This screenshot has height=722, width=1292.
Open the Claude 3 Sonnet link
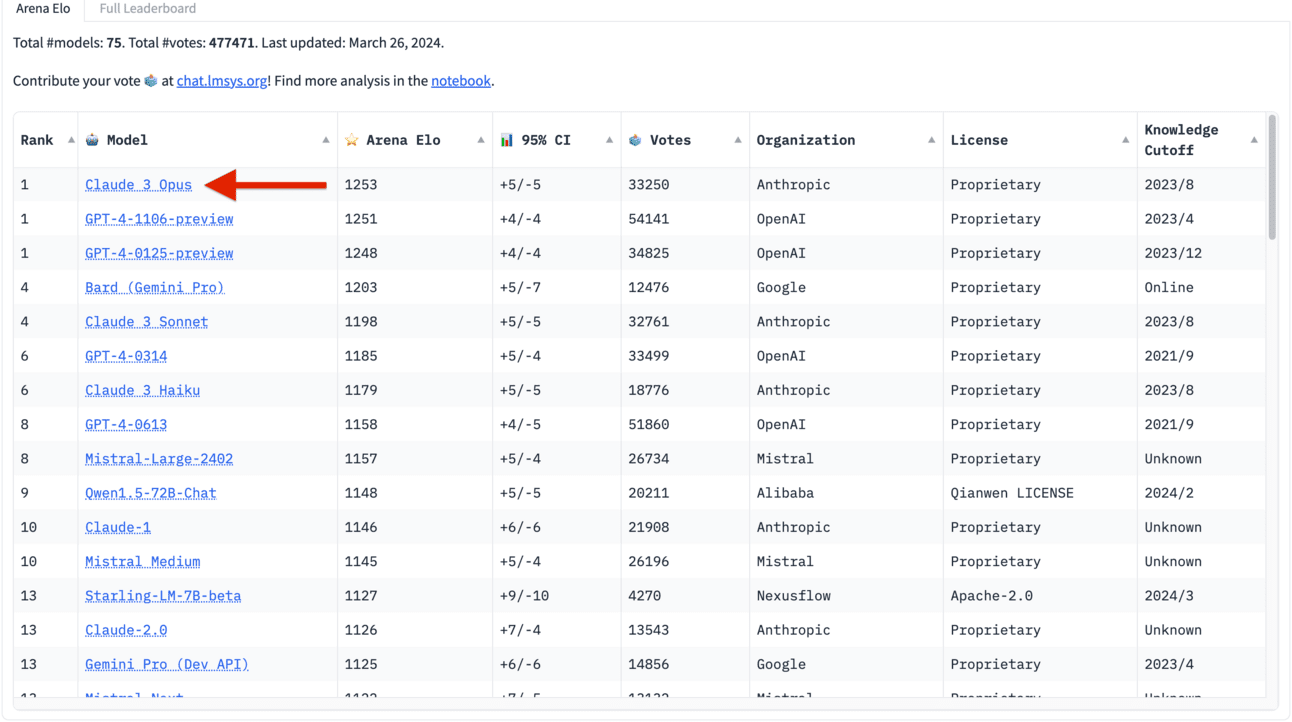pyautogui.click(x=147, y=322)
